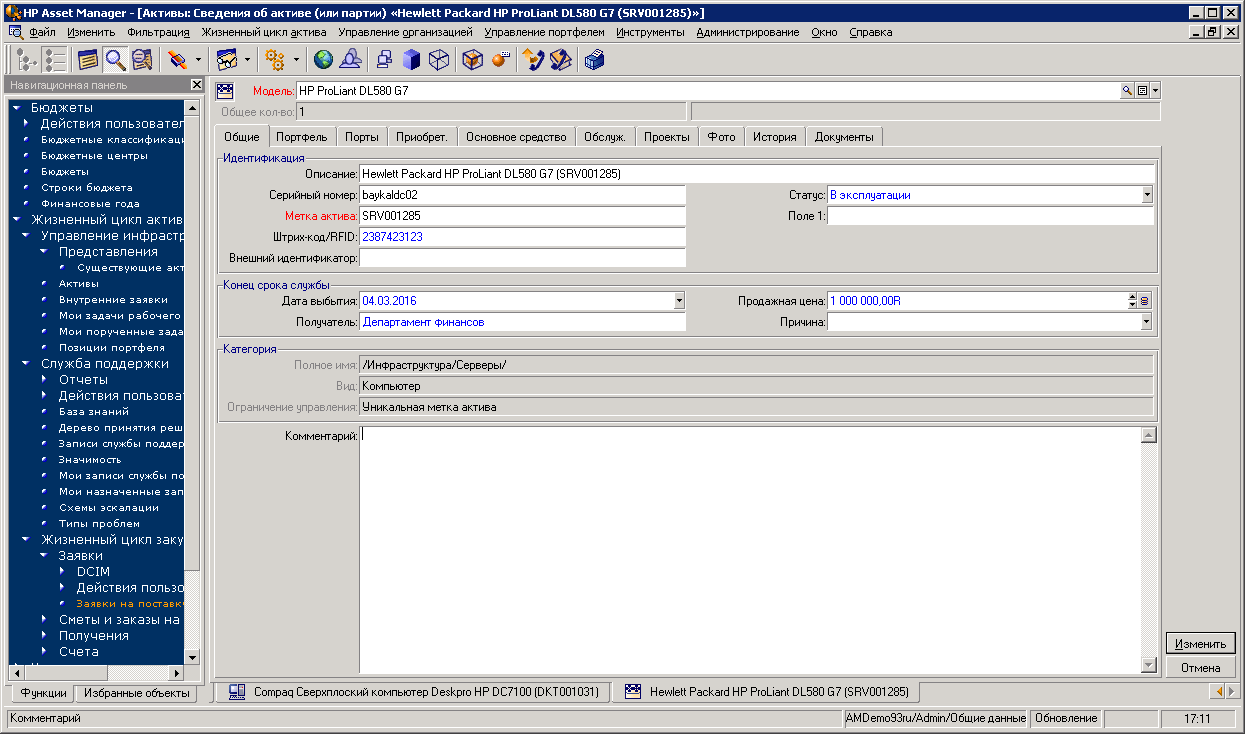Click the telephone helpdesk toolbar icon

(534, 60)
